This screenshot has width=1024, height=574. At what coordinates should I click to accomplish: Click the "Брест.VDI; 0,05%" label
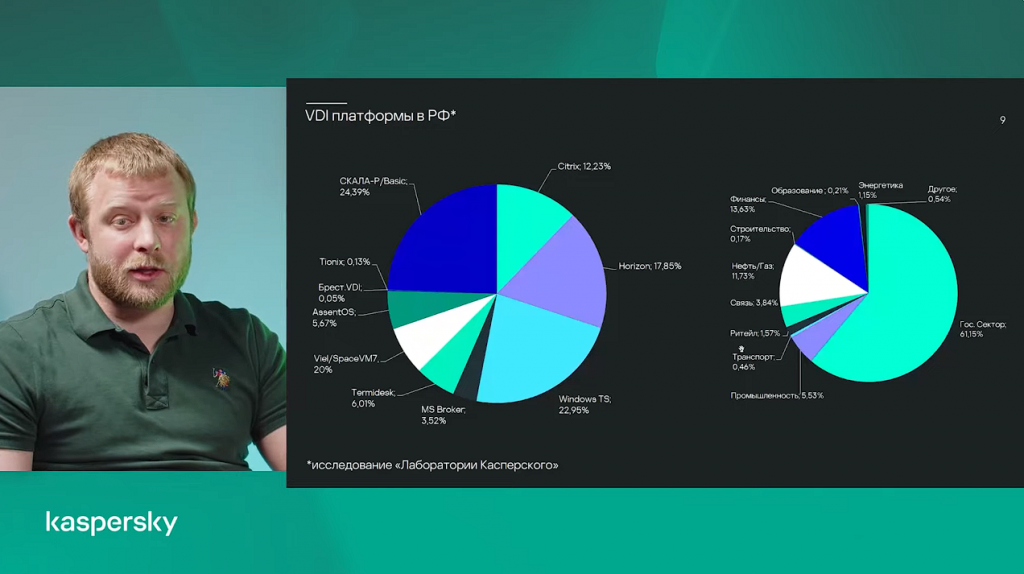(340, 293)
